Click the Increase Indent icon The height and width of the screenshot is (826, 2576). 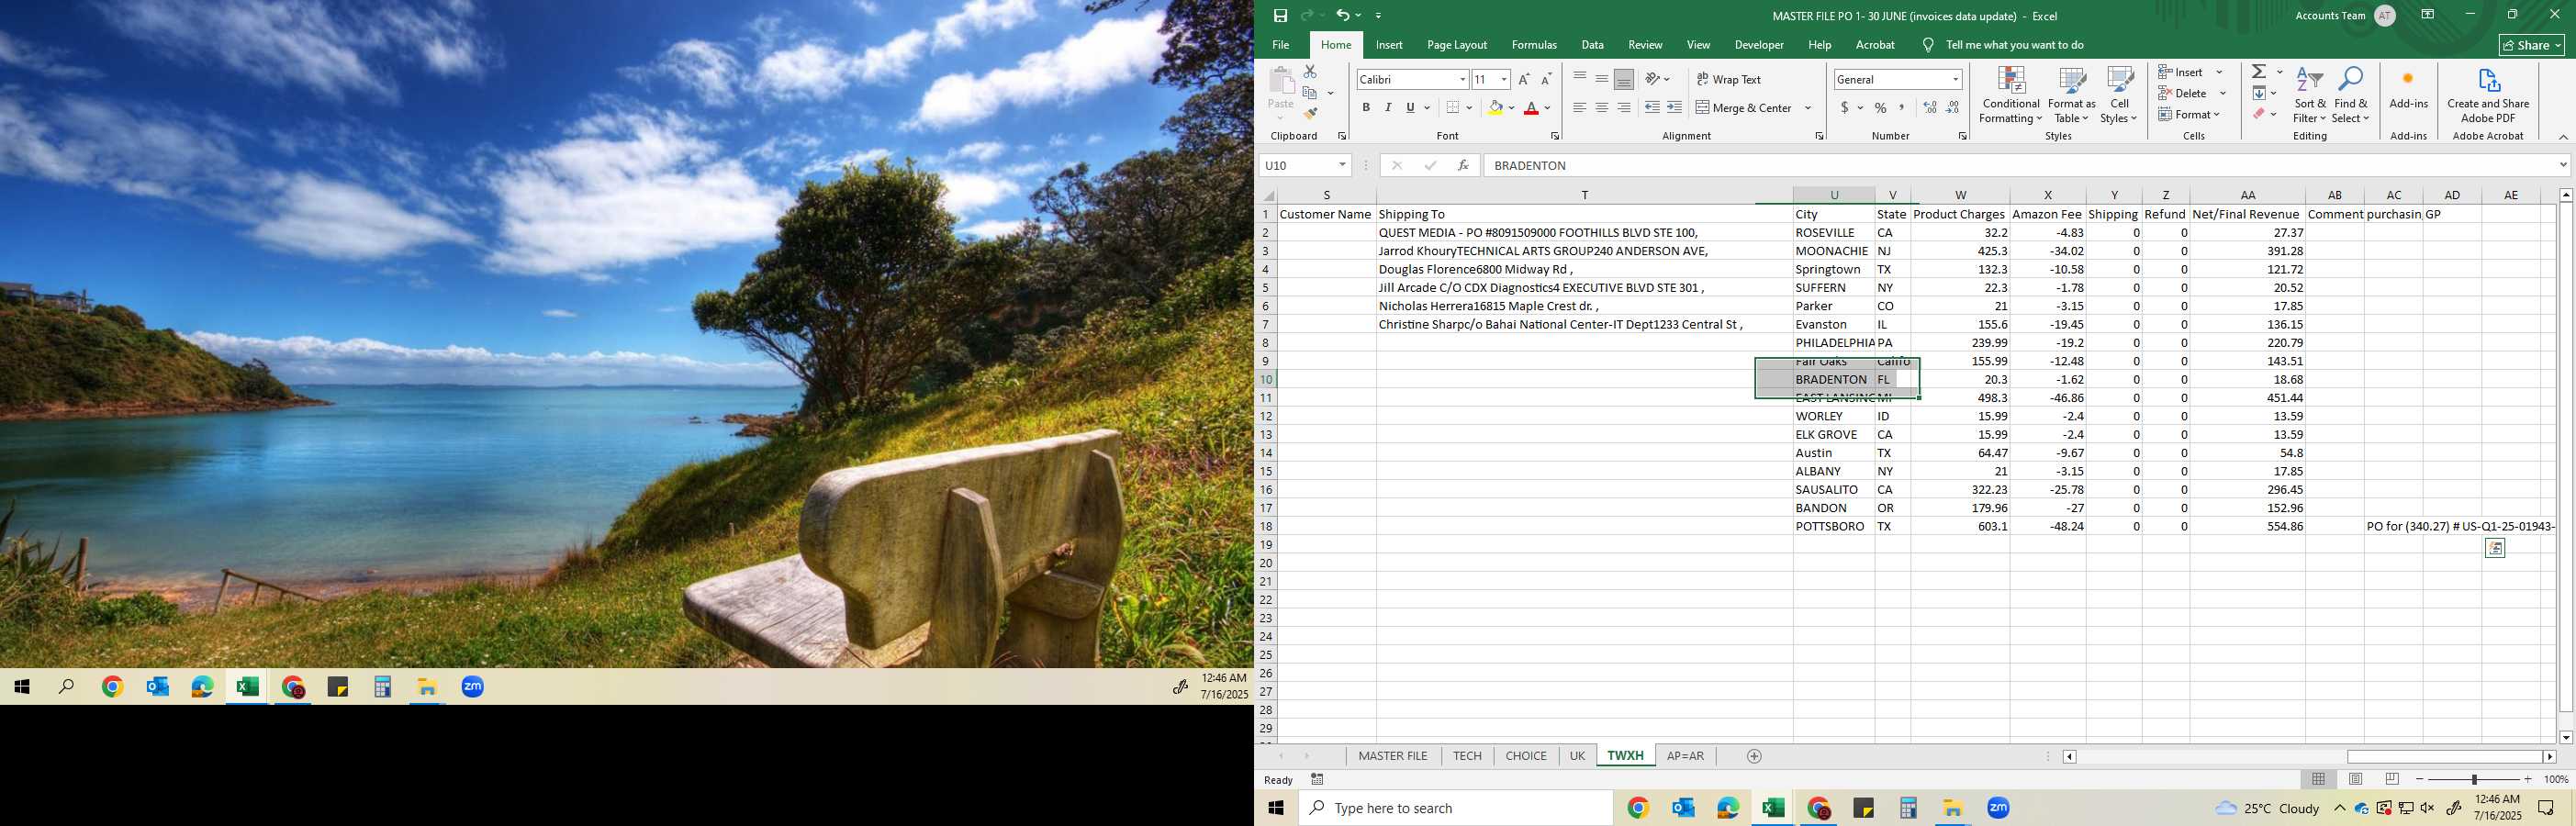coord(1675,107)
